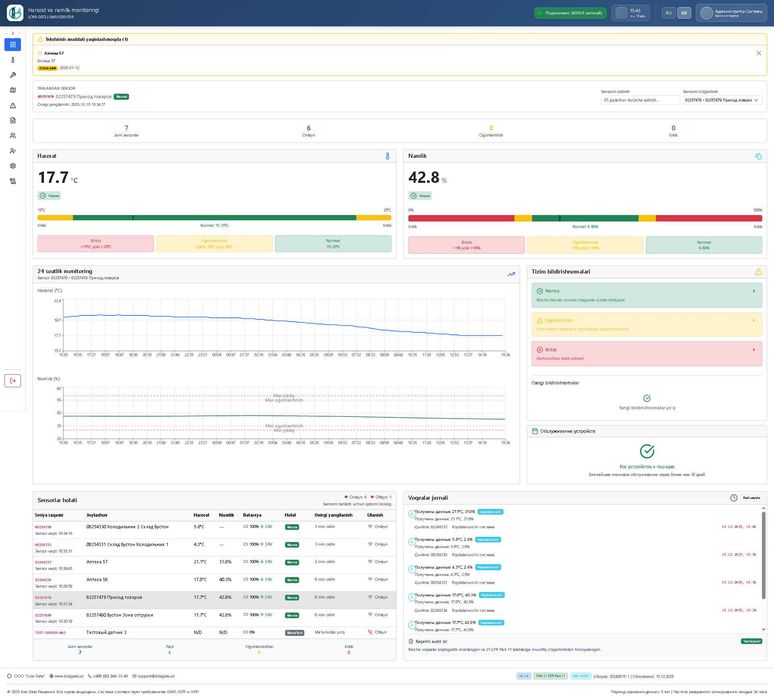Open the dashboard icon in the sidebar
774x699 pixels.
click(x=13, y=45)
